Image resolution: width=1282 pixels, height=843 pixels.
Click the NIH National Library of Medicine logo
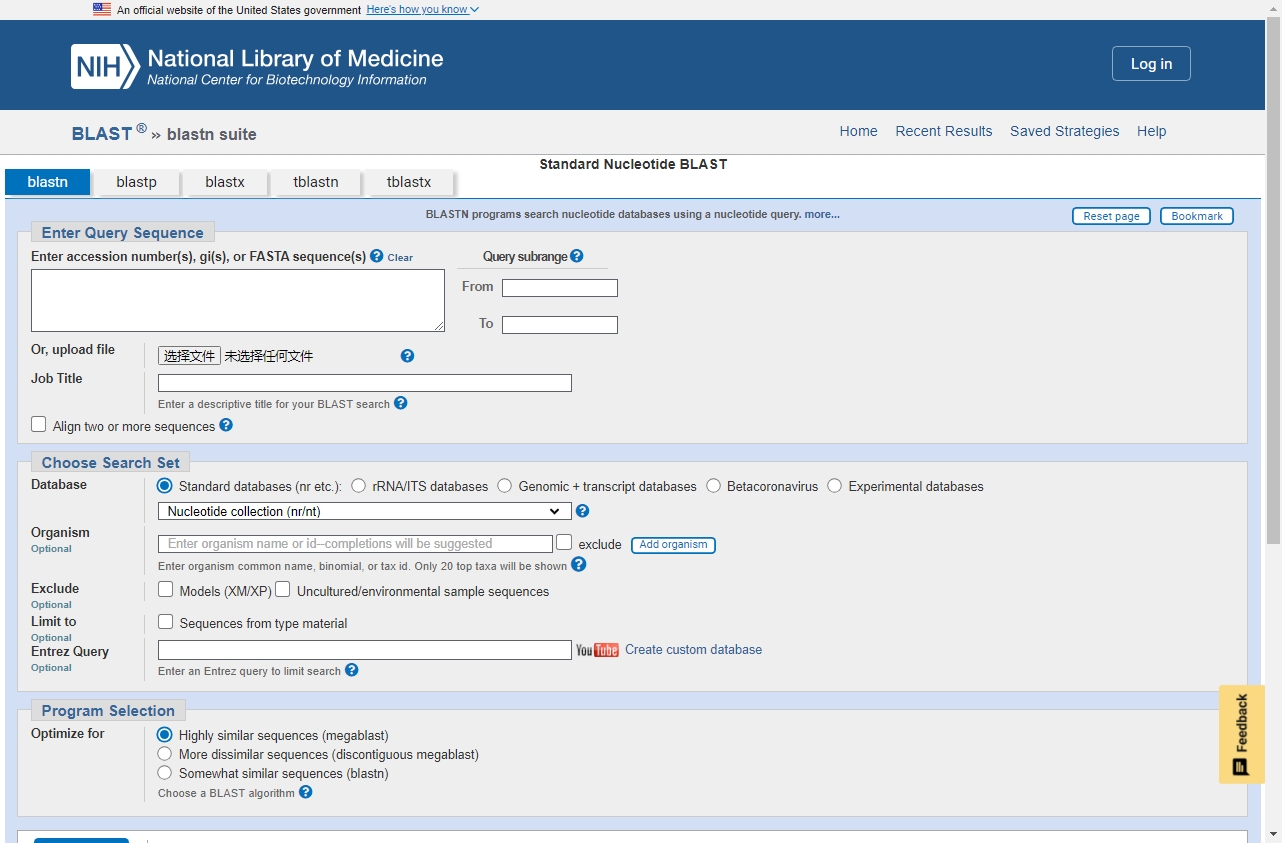click(x=257, y=66)
